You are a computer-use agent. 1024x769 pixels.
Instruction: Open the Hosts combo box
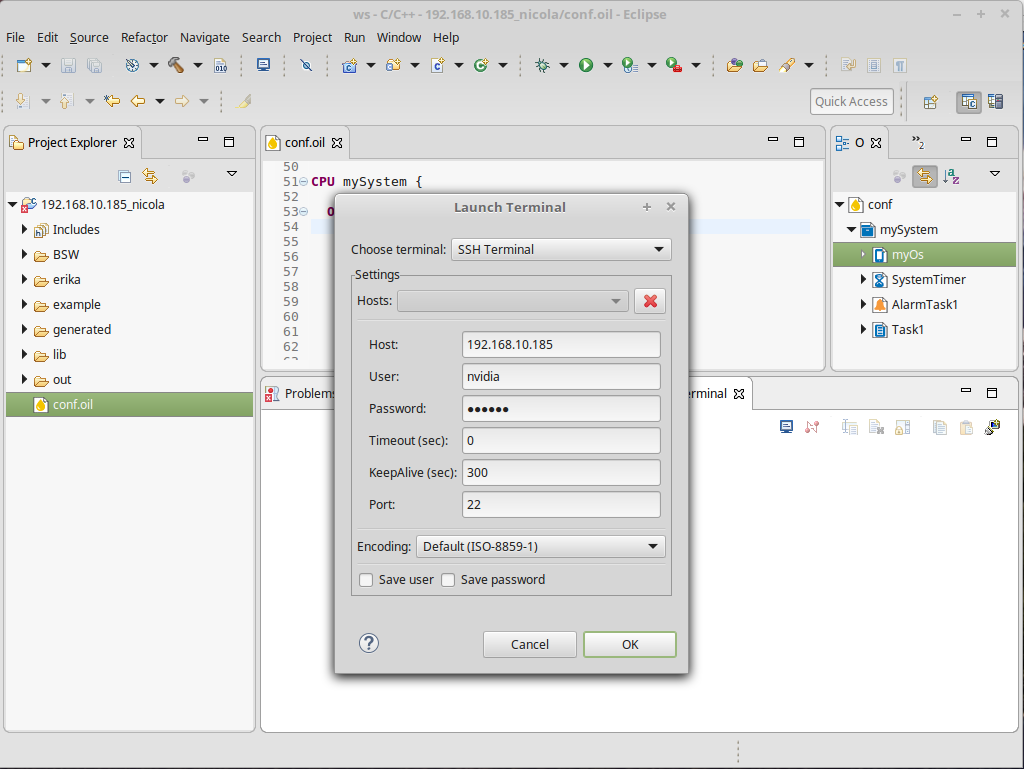[513, 301]
